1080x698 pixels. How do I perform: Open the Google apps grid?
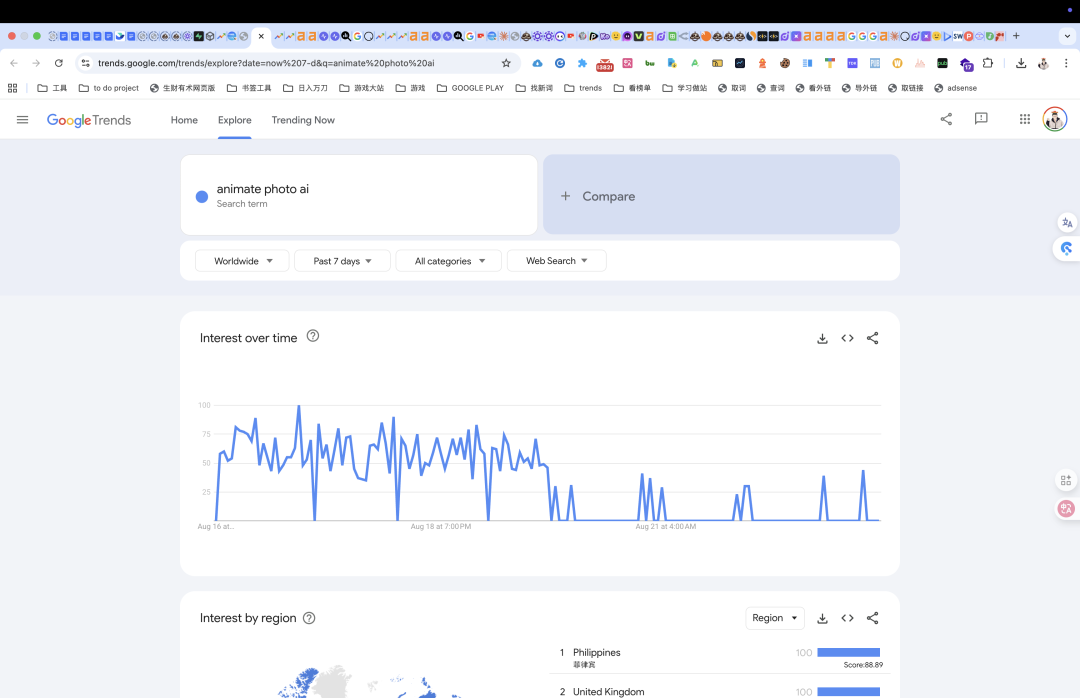pos(1025,119)
